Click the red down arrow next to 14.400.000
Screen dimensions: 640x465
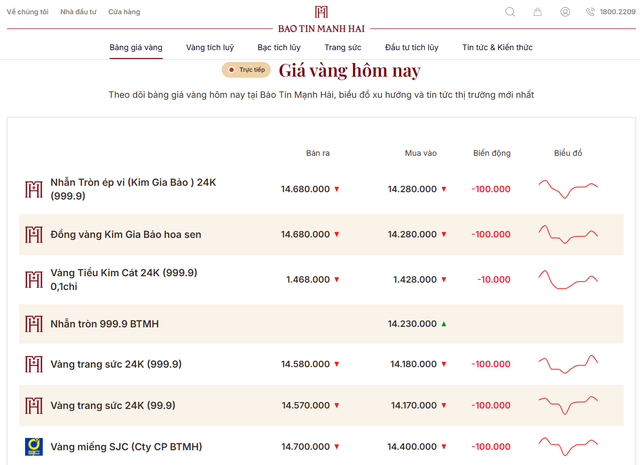click(444, 447)
